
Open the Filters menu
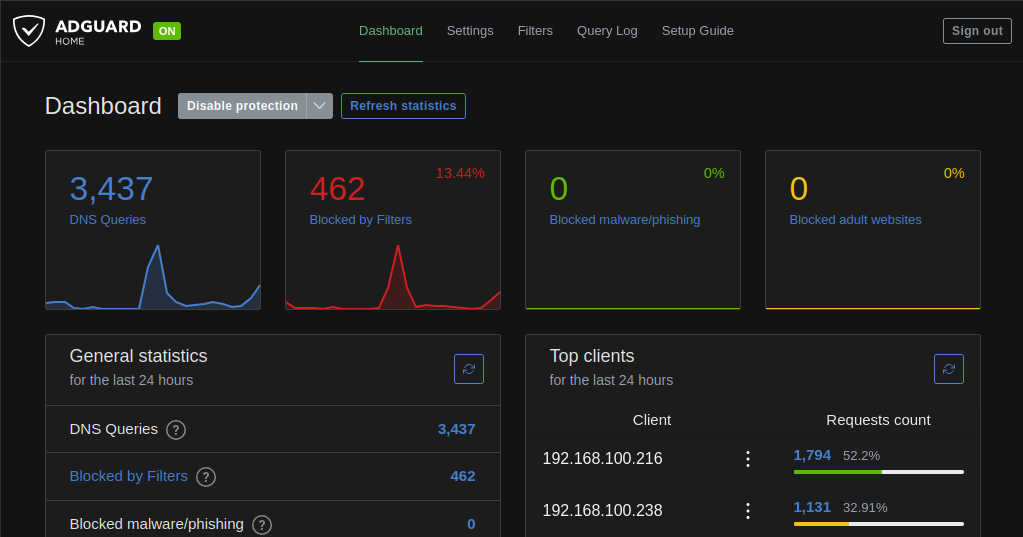[535, 31]
